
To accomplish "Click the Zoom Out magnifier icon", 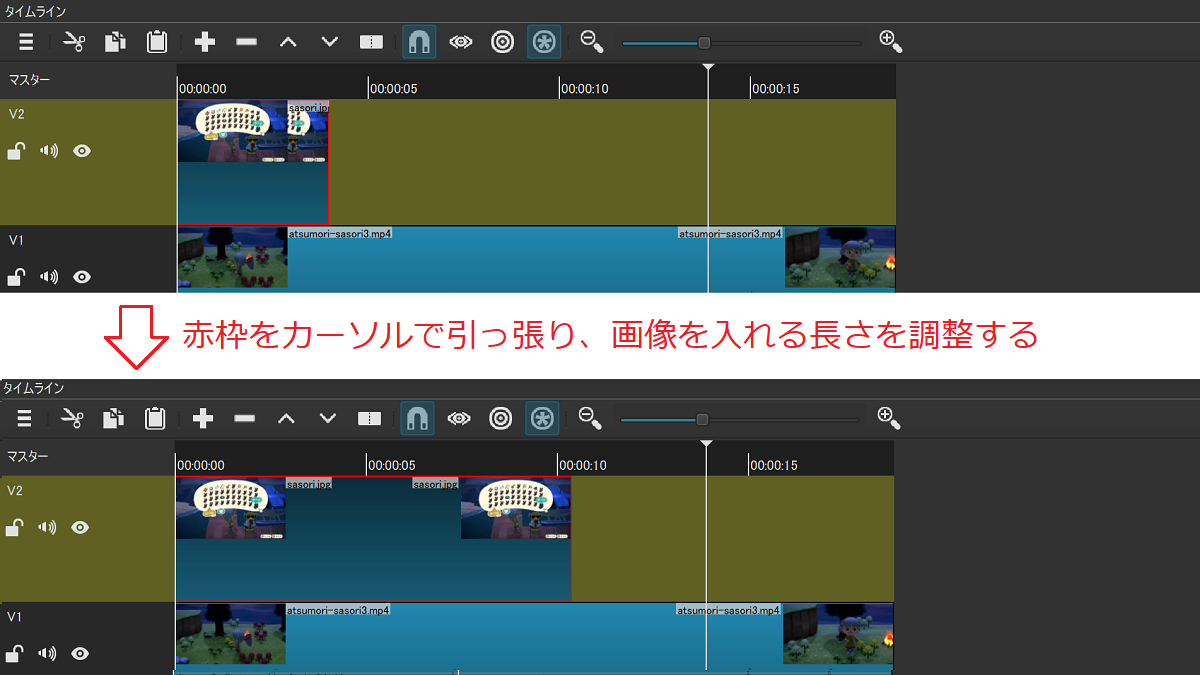I will tap(590, 41).
